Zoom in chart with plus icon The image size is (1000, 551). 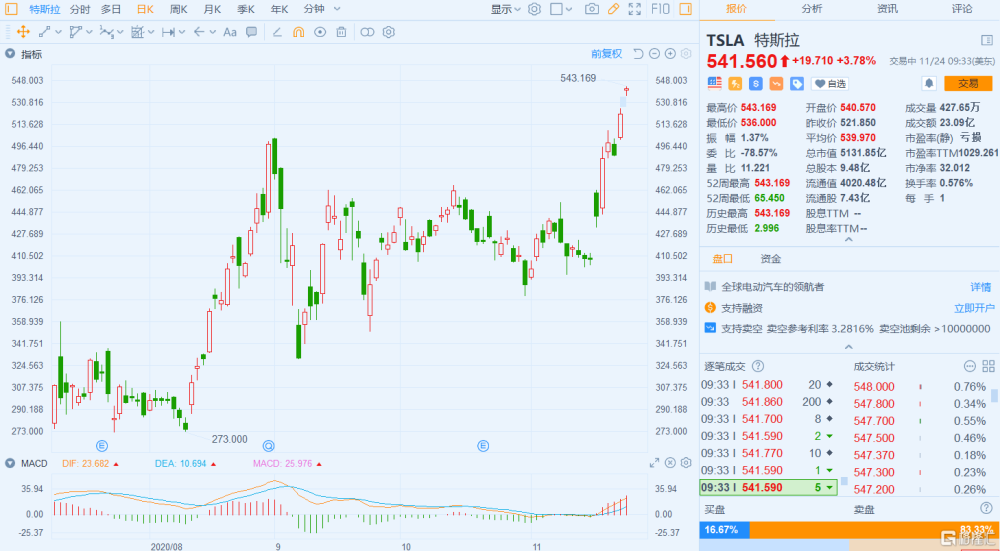coord(670,54)
